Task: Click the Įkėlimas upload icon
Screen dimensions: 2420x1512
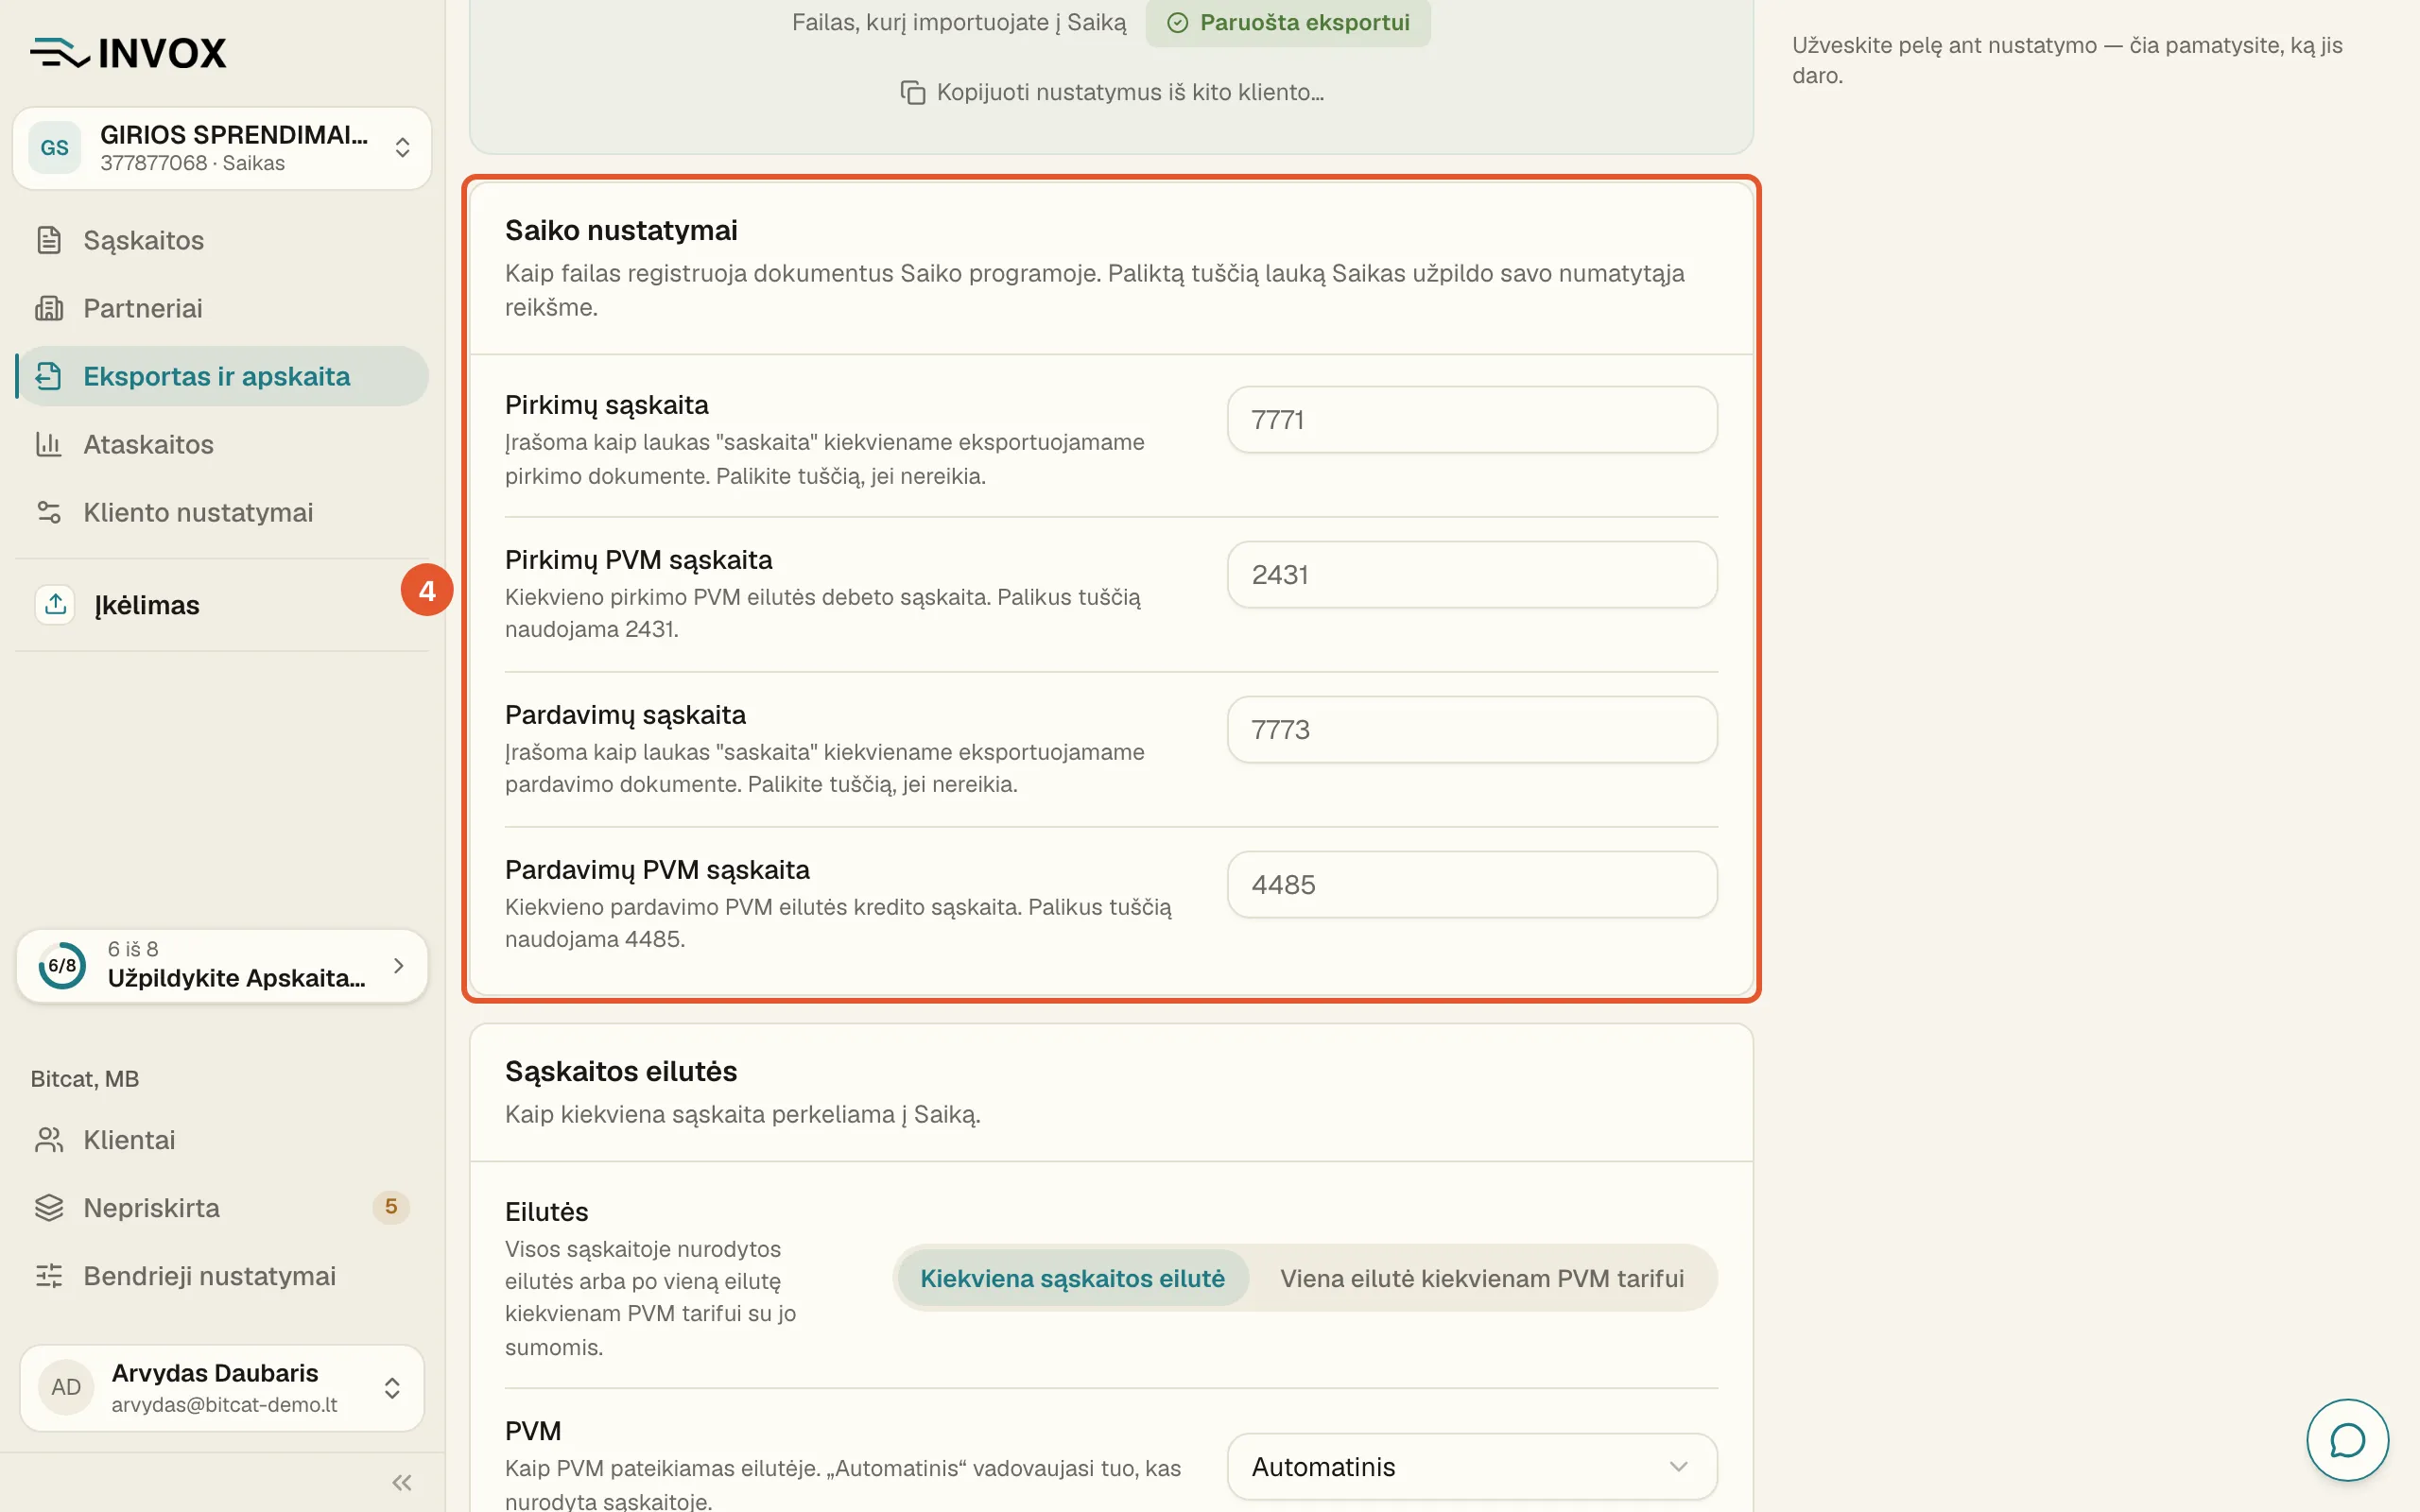Action: [x=55, y=604]
